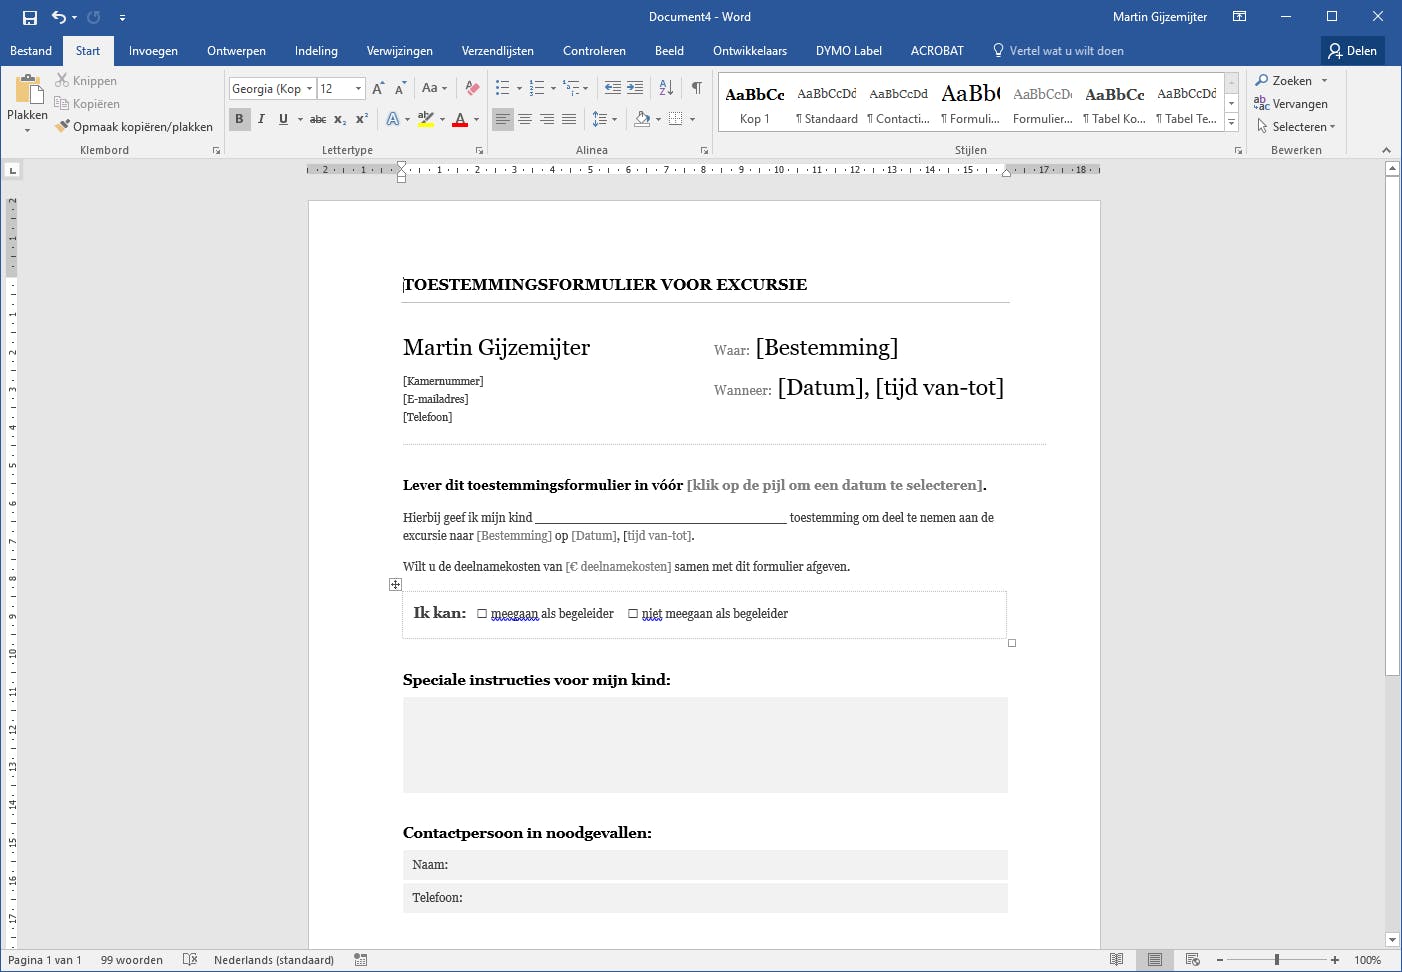Open the font size dropdown

[x=358, y=89]
